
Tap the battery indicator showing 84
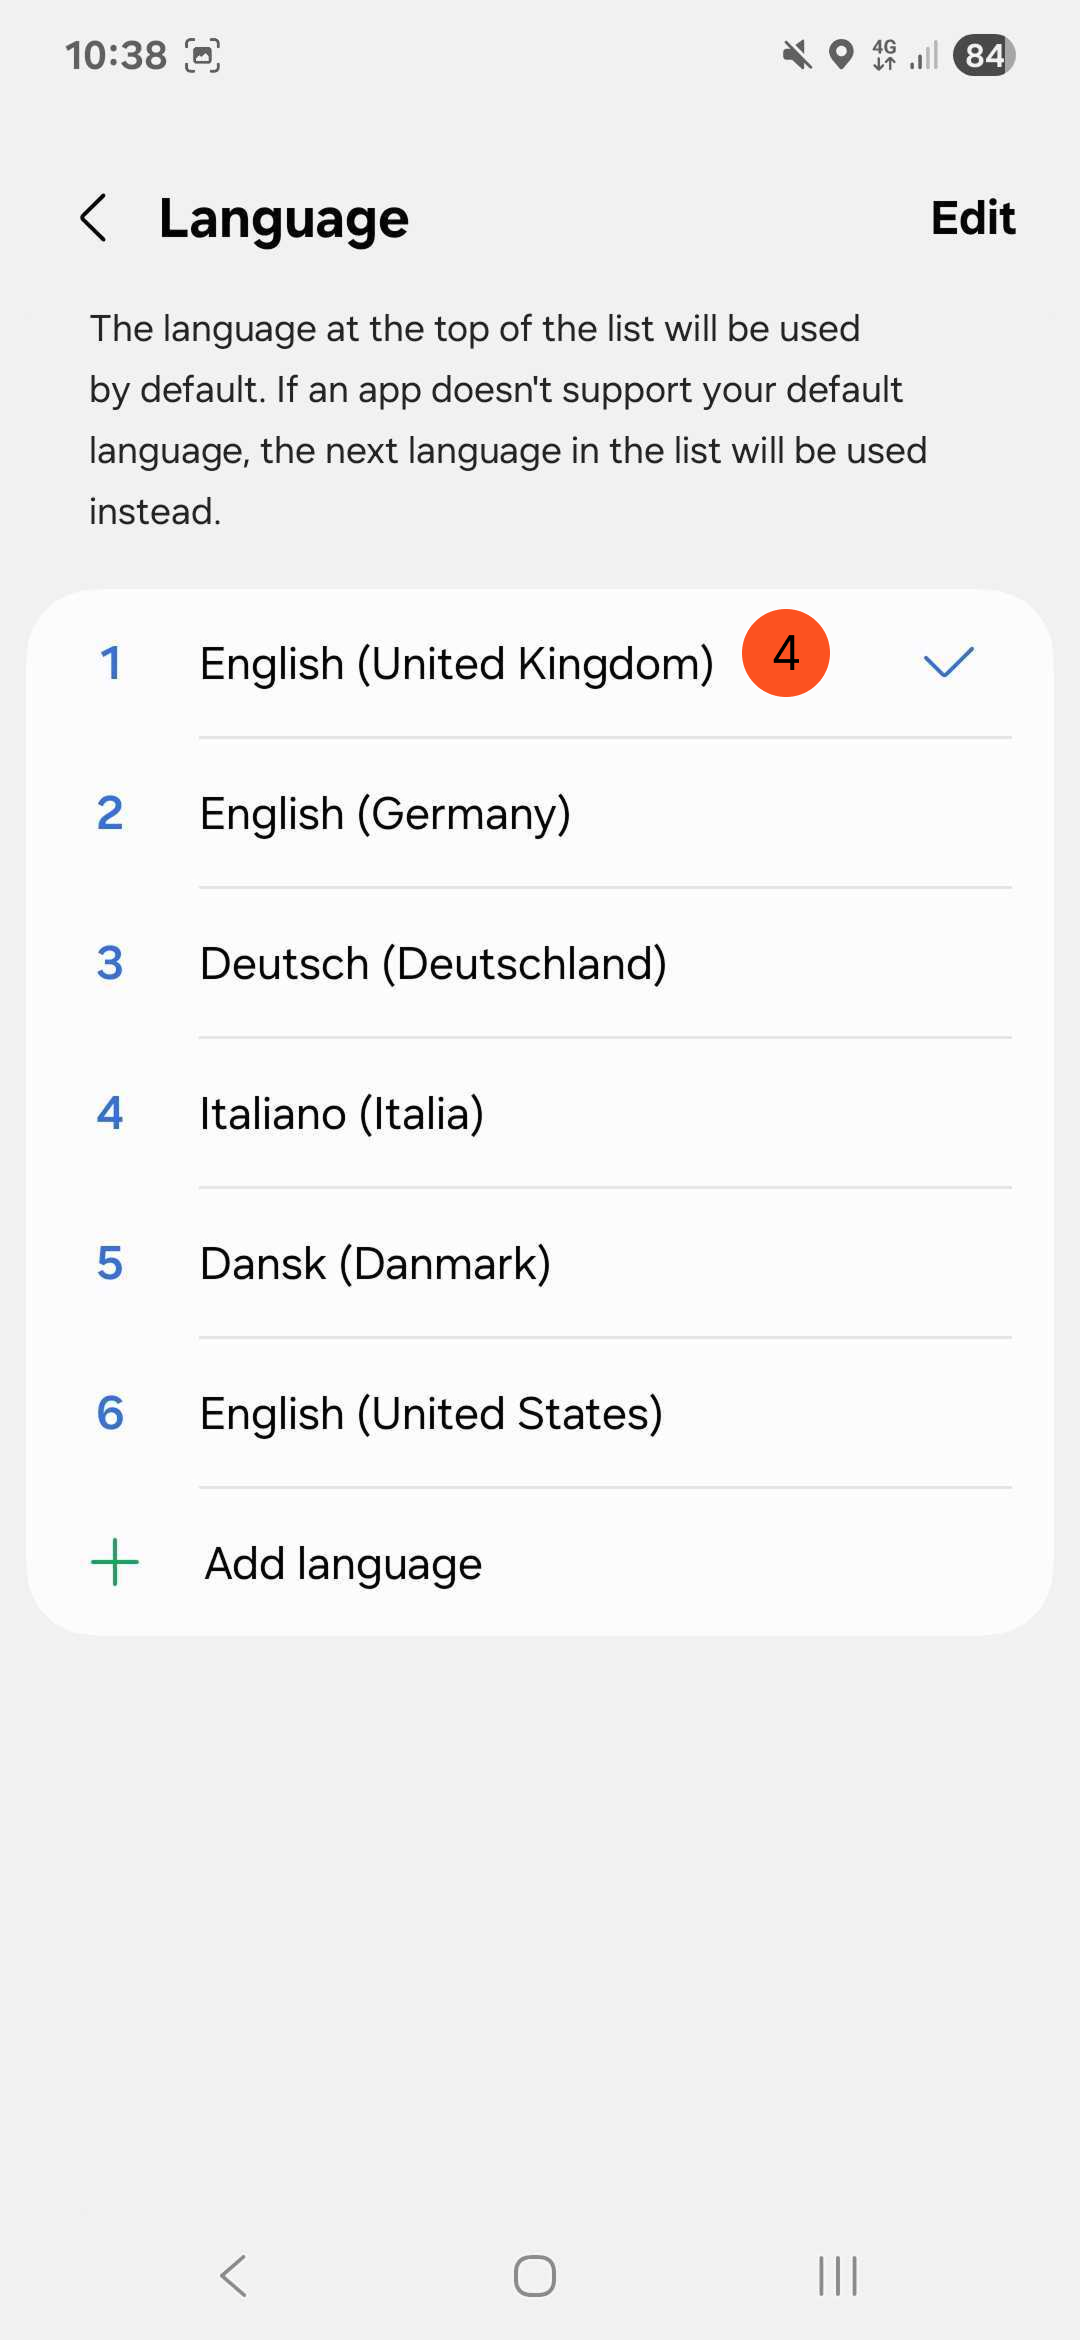click(984, 55)
